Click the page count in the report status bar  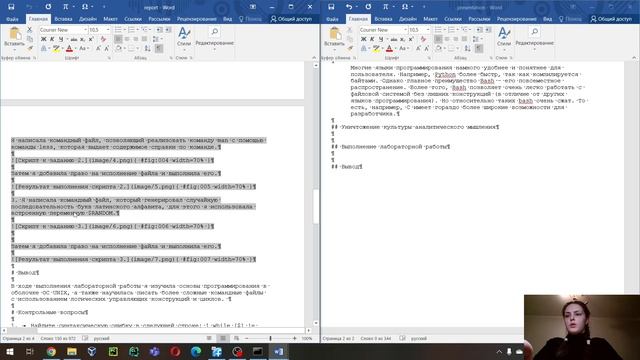(x=18, y=338)
